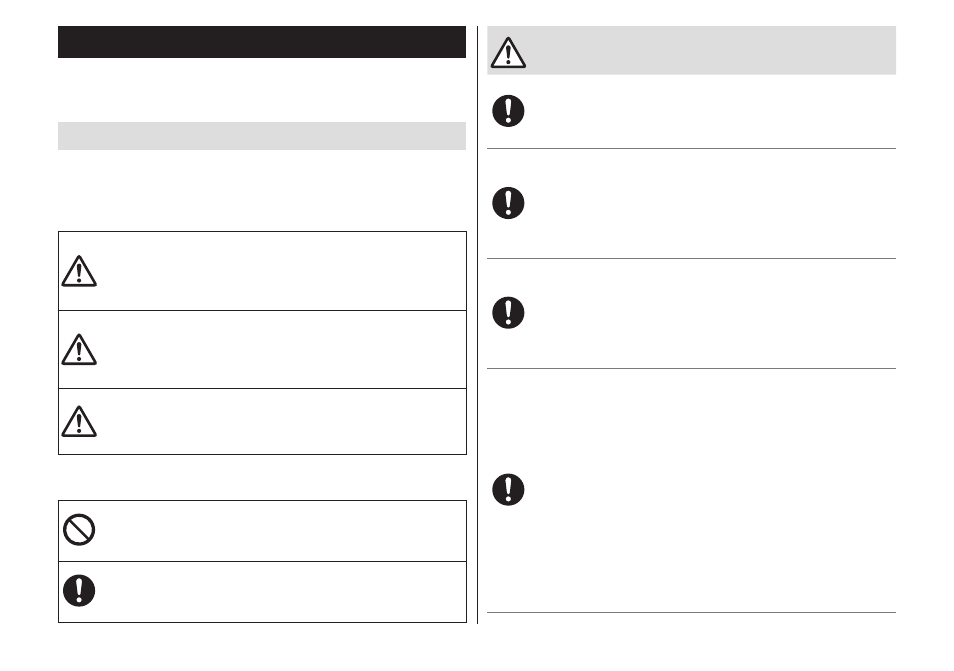Click the second exclamation circle in the right column

[x=508, y=203]
